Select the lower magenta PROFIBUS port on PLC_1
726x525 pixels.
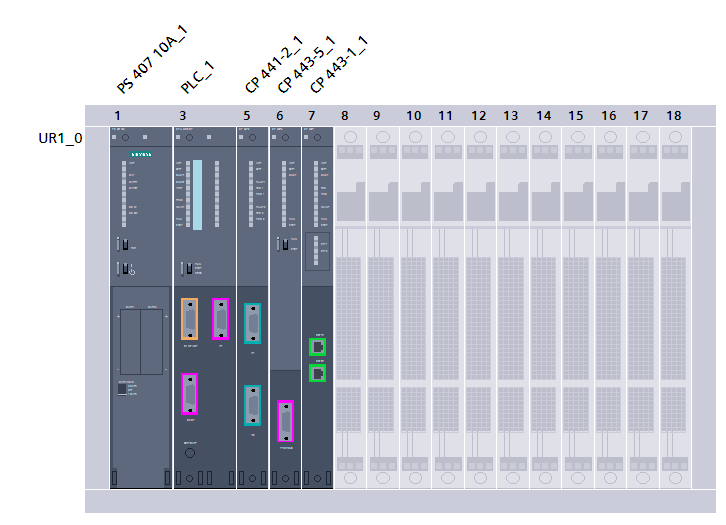point(189,394)
